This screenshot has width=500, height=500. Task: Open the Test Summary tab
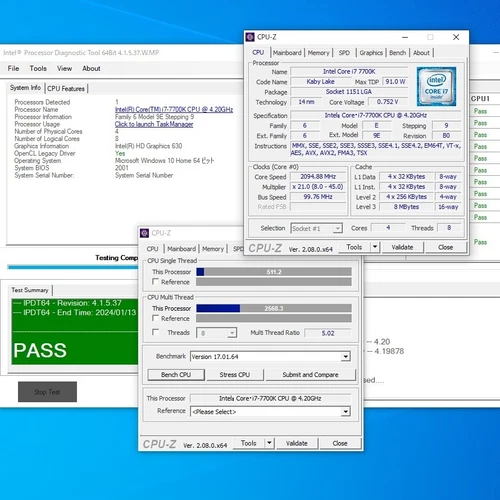30,290
